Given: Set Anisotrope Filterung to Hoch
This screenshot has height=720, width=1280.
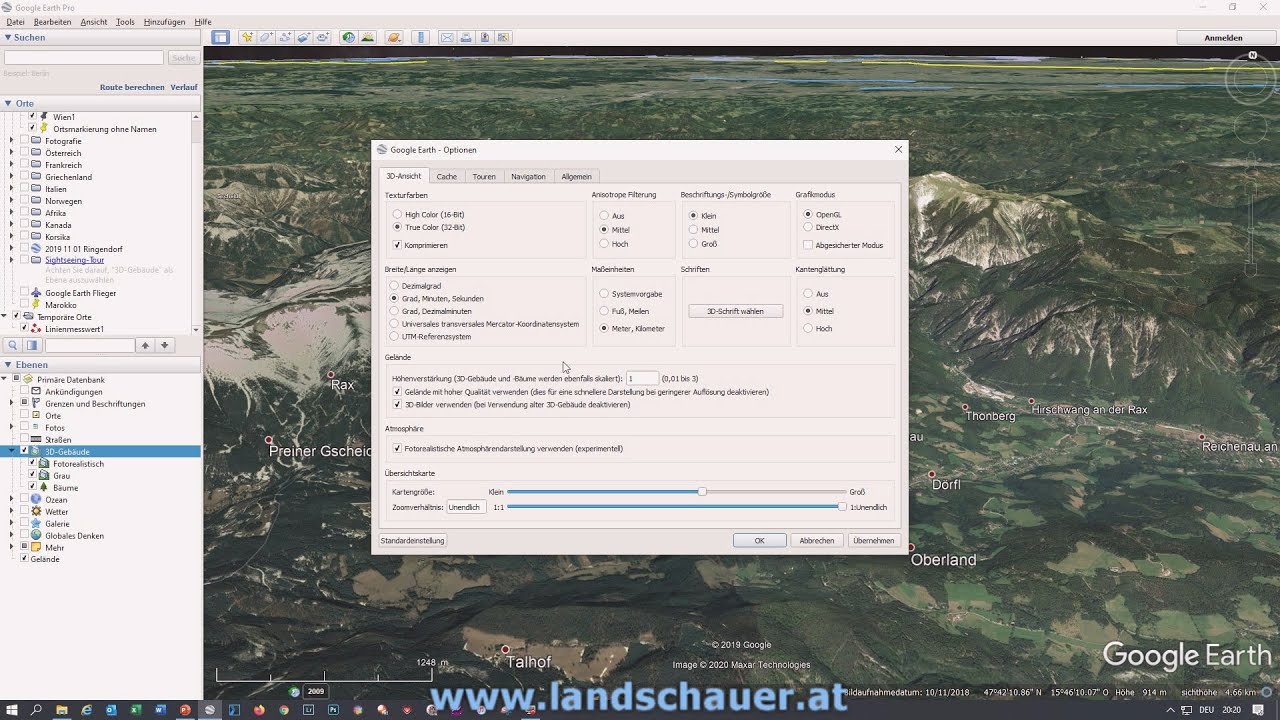Looking at the screenshot, I should pos(604,244).
